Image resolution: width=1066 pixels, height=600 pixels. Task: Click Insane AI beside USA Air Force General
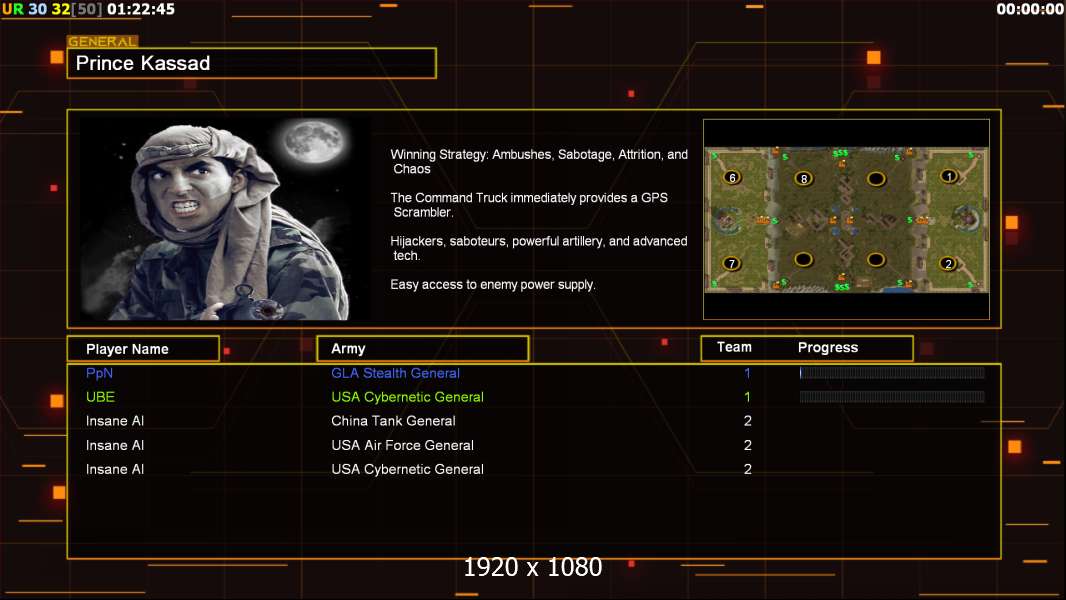(x=115, y=445)
